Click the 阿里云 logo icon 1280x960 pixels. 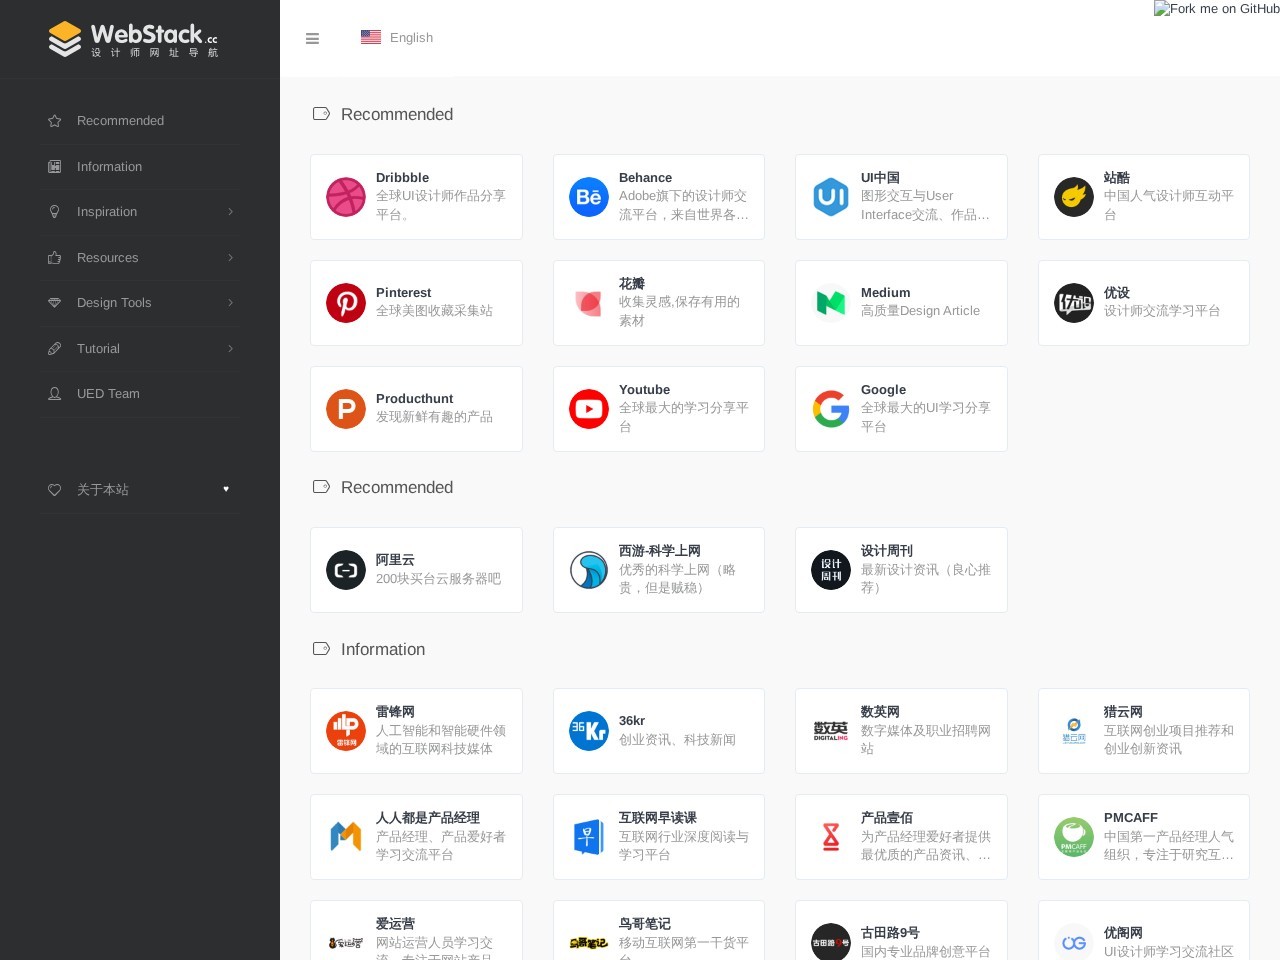coord(346,570)
